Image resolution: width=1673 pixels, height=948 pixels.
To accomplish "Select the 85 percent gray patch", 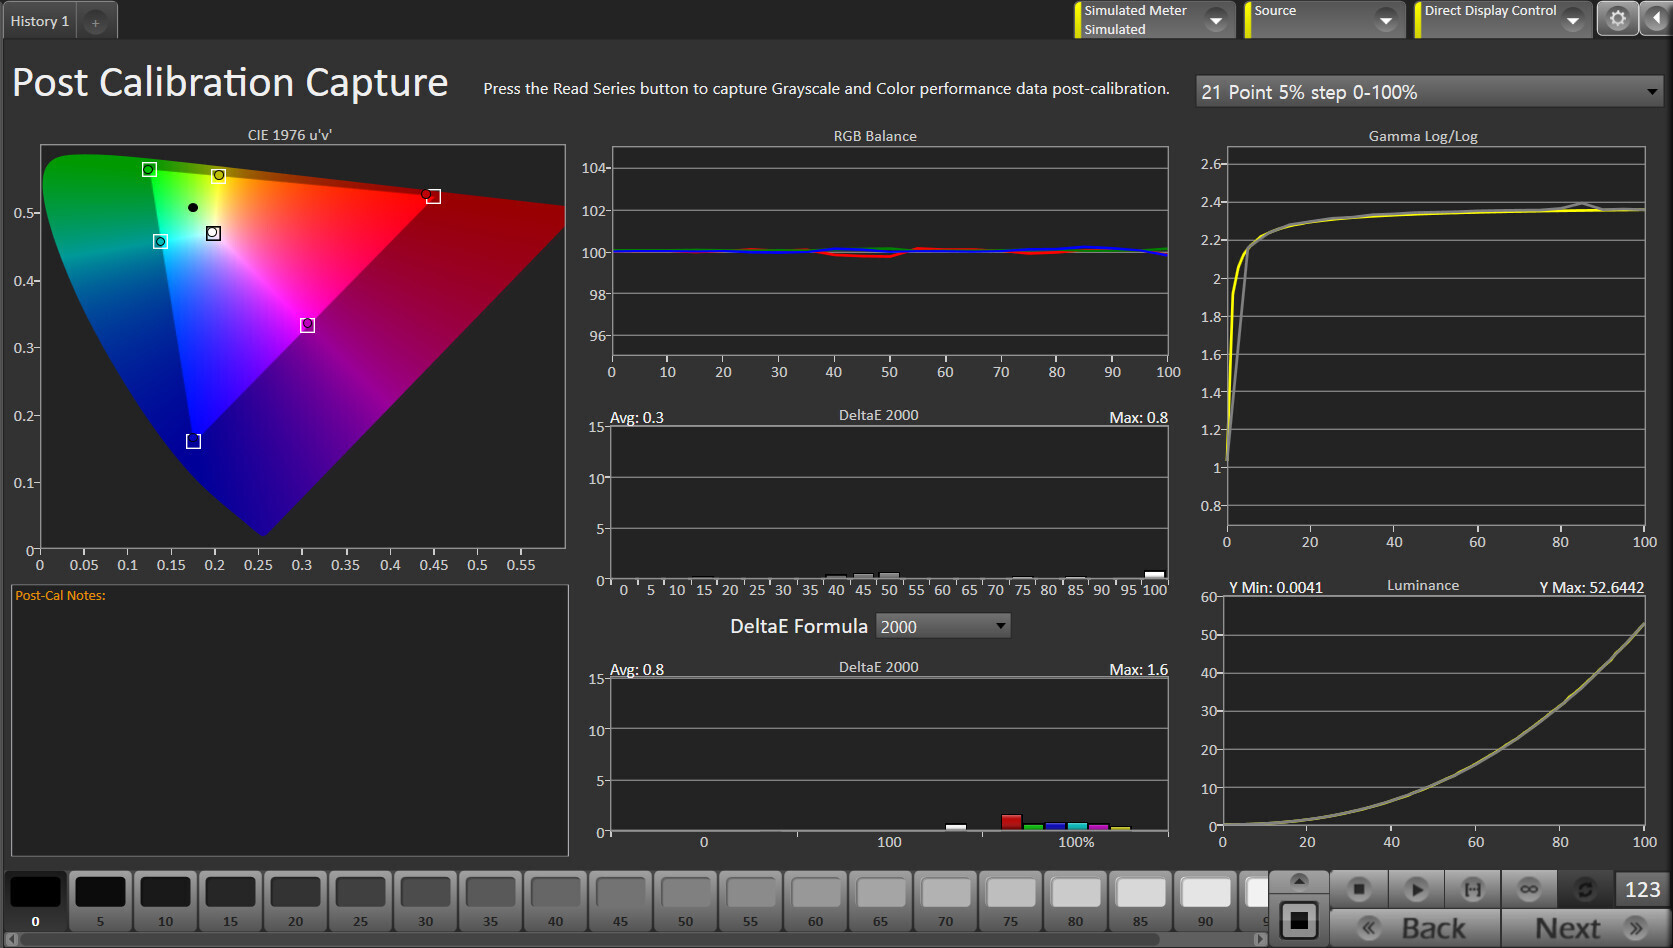I will click(x=1140, y=901).
